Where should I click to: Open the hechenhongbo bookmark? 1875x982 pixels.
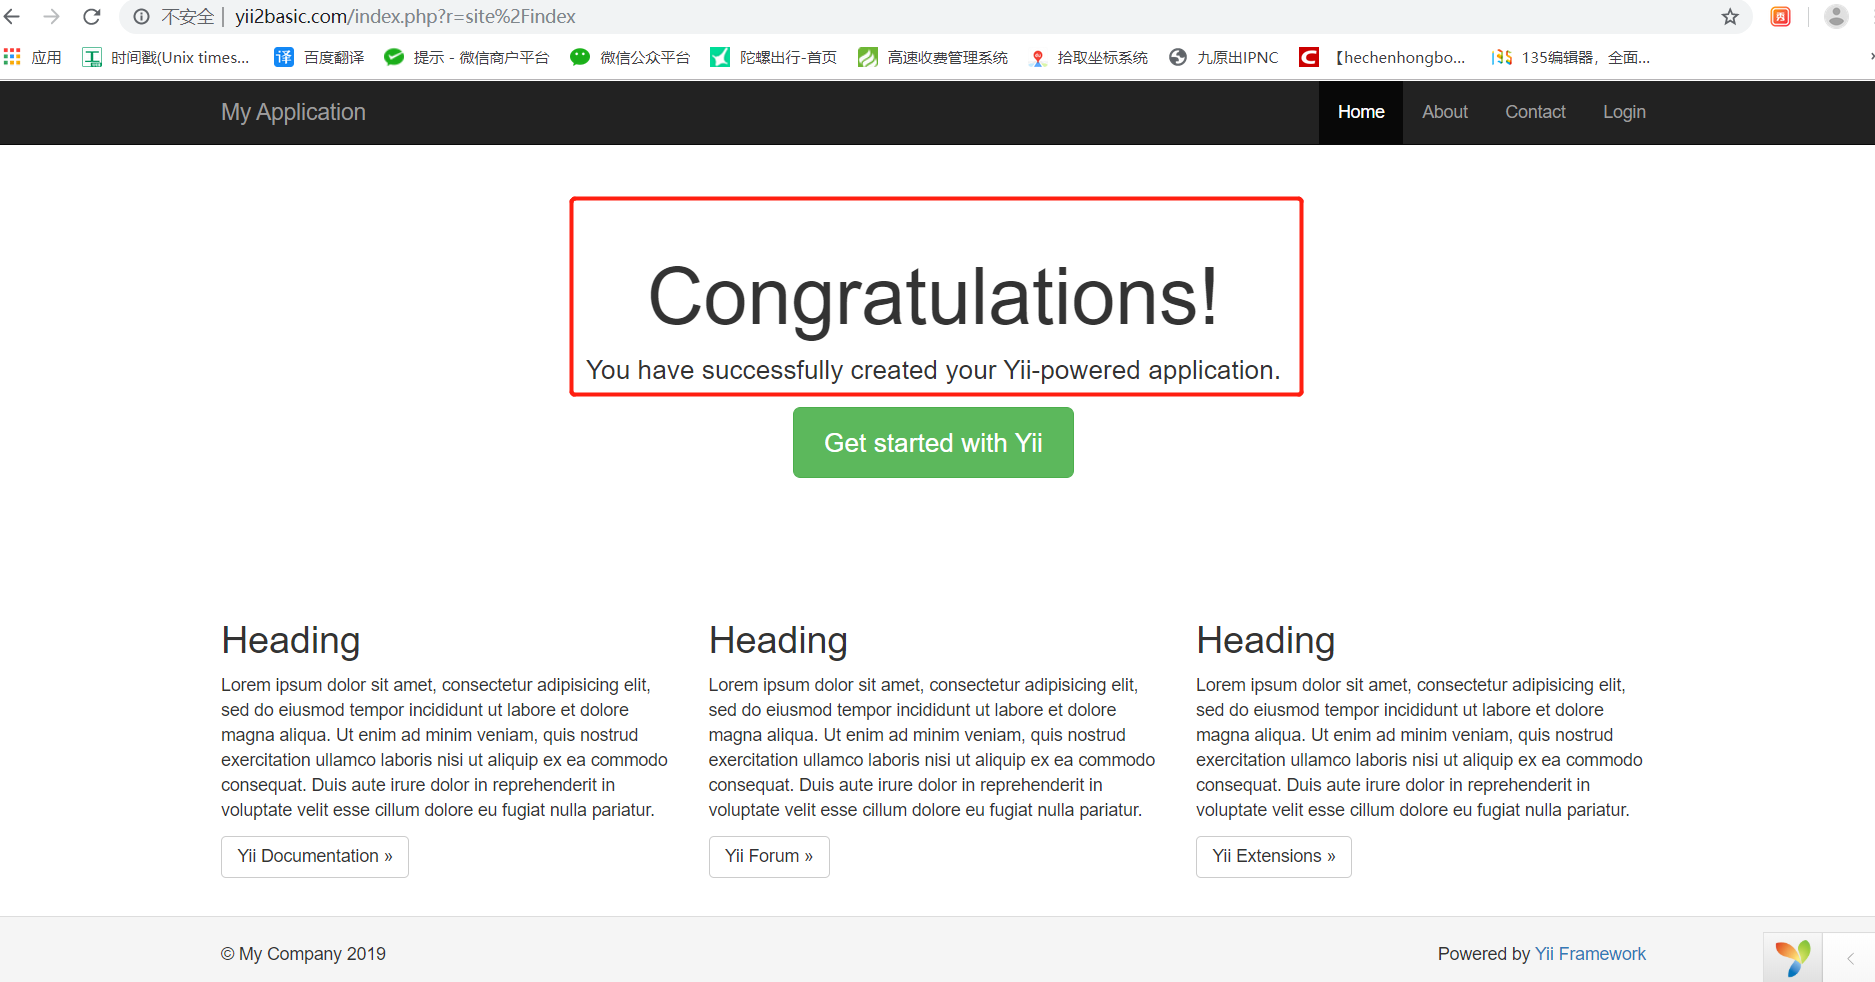coord(1382,58)
